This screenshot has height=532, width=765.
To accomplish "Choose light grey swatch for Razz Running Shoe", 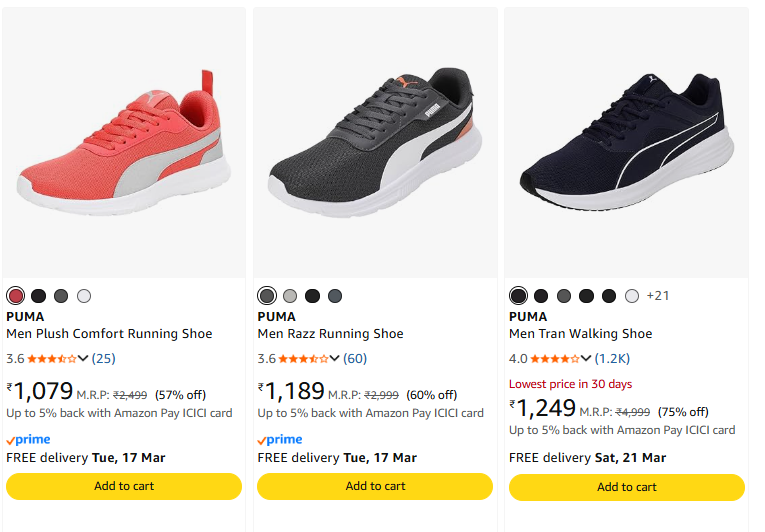I will click(290, 296).
